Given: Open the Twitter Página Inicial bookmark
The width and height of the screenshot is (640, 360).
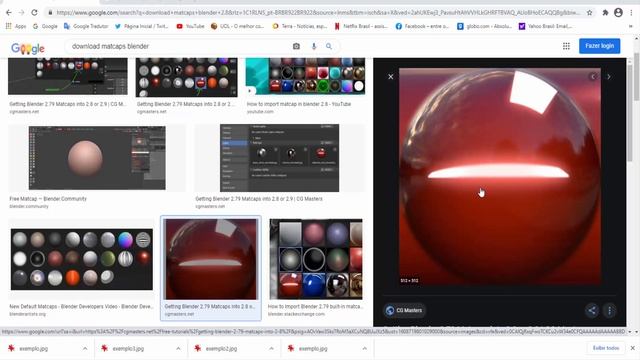Looking at the screenshot, I should (x=141, y=26).
